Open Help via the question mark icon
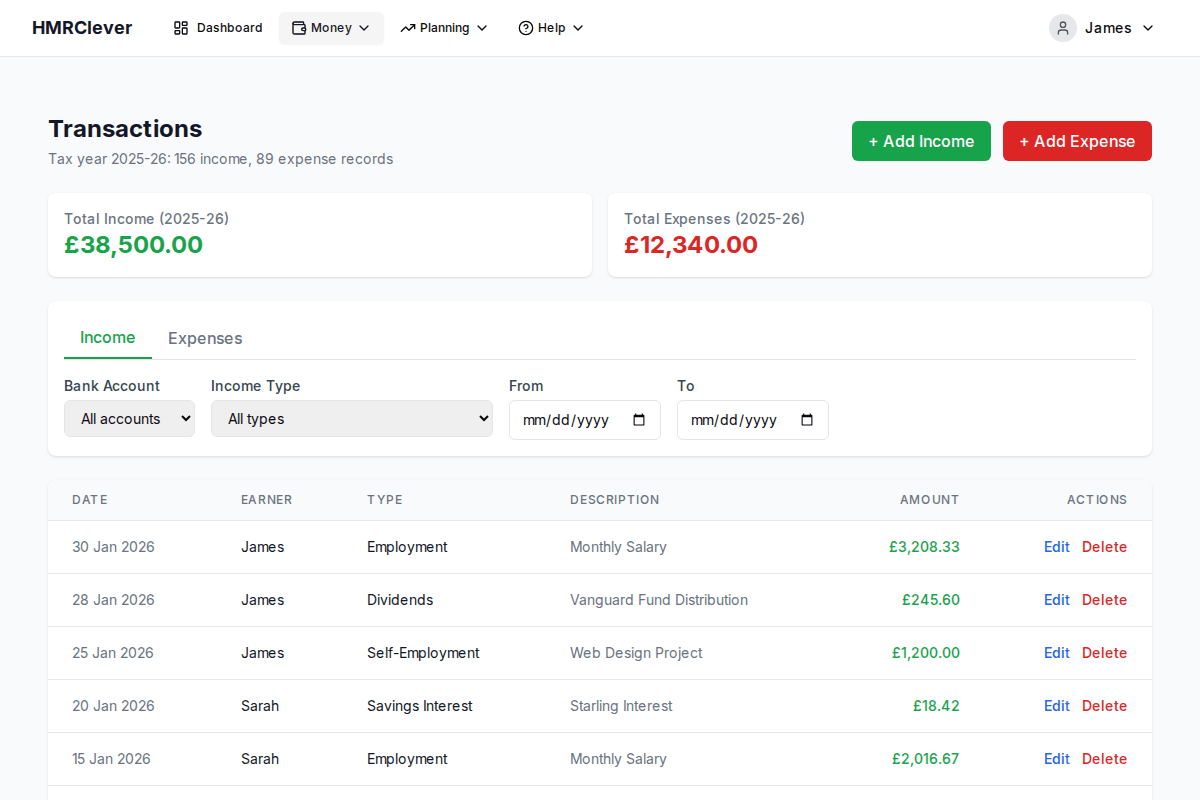The height and width of the screenshot is (800, 1200). (x=524, y=27)
